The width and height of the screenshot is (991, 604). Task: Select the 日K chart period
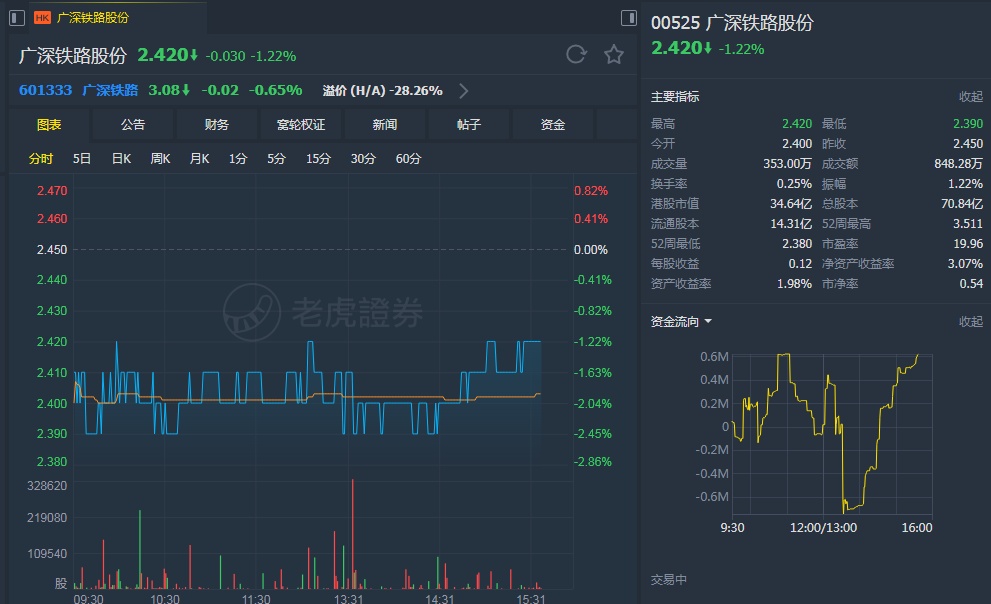tap(121, 159)
